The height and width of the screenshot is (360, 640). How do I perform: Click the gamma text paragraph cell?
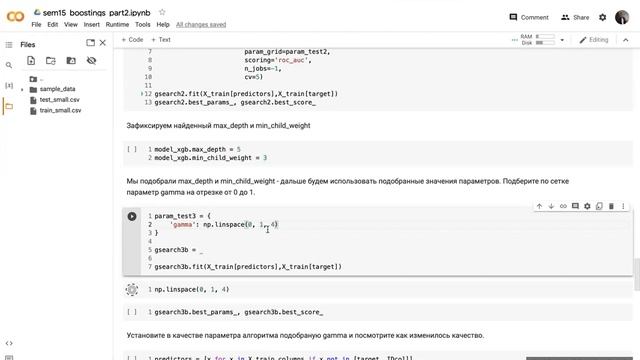[347, 187]
